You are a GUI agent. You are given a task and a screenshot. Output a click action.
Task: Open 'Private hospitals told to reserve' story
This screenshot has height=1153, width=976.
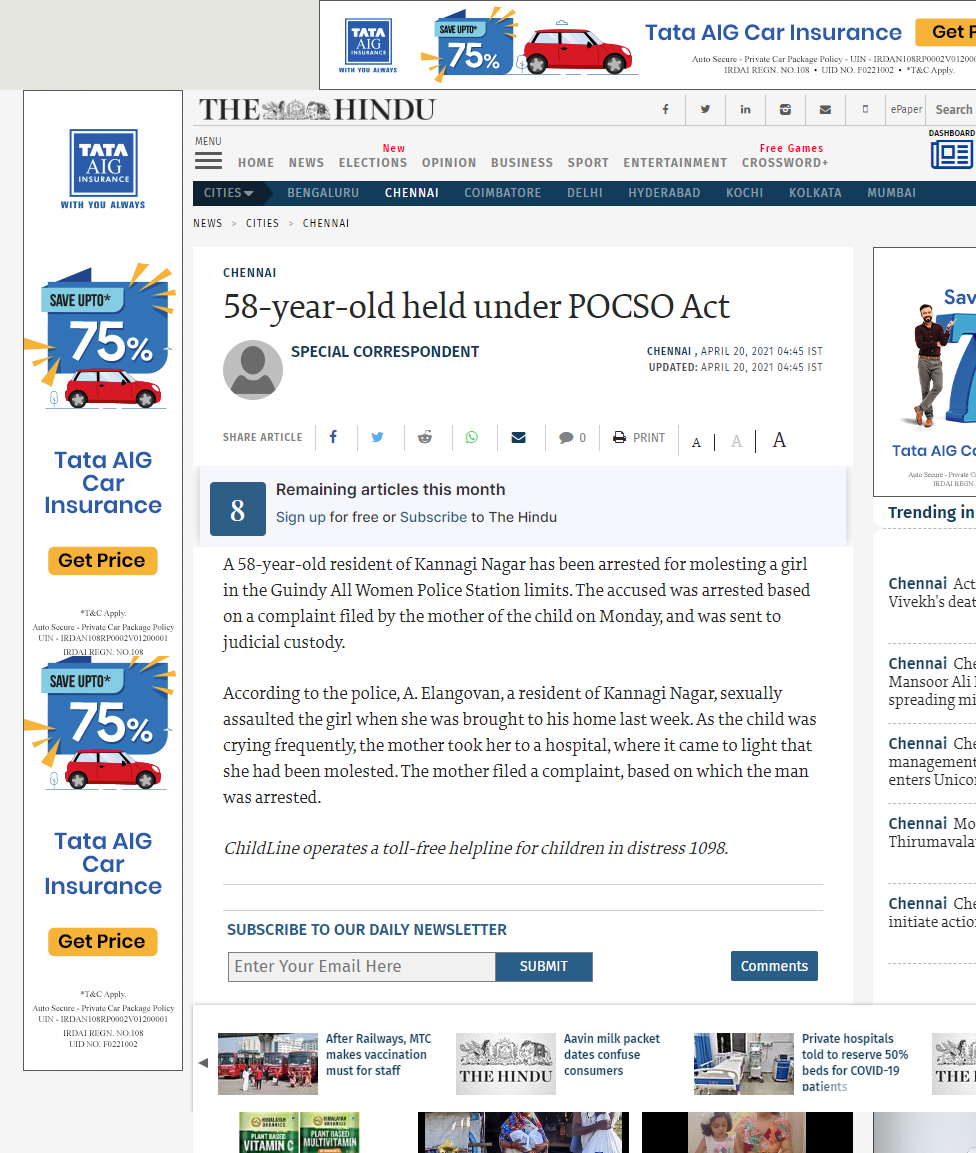click(855, 1062)
